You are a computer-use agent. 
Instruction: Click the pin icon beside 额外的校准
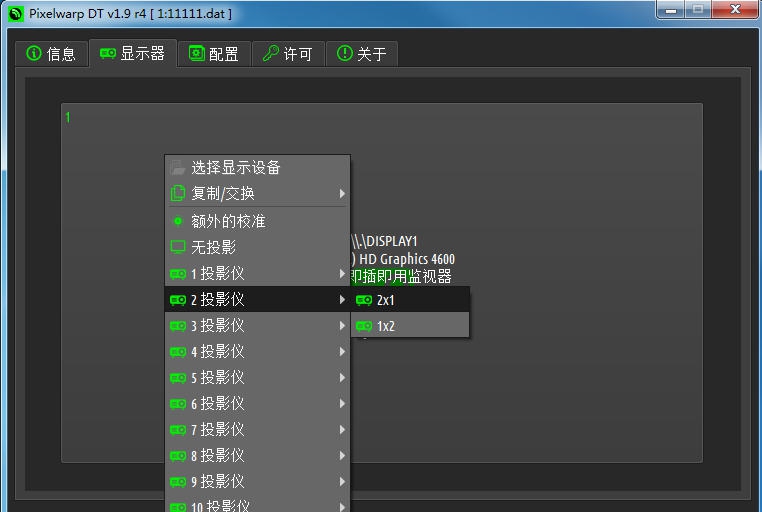[x=178, y=221]
